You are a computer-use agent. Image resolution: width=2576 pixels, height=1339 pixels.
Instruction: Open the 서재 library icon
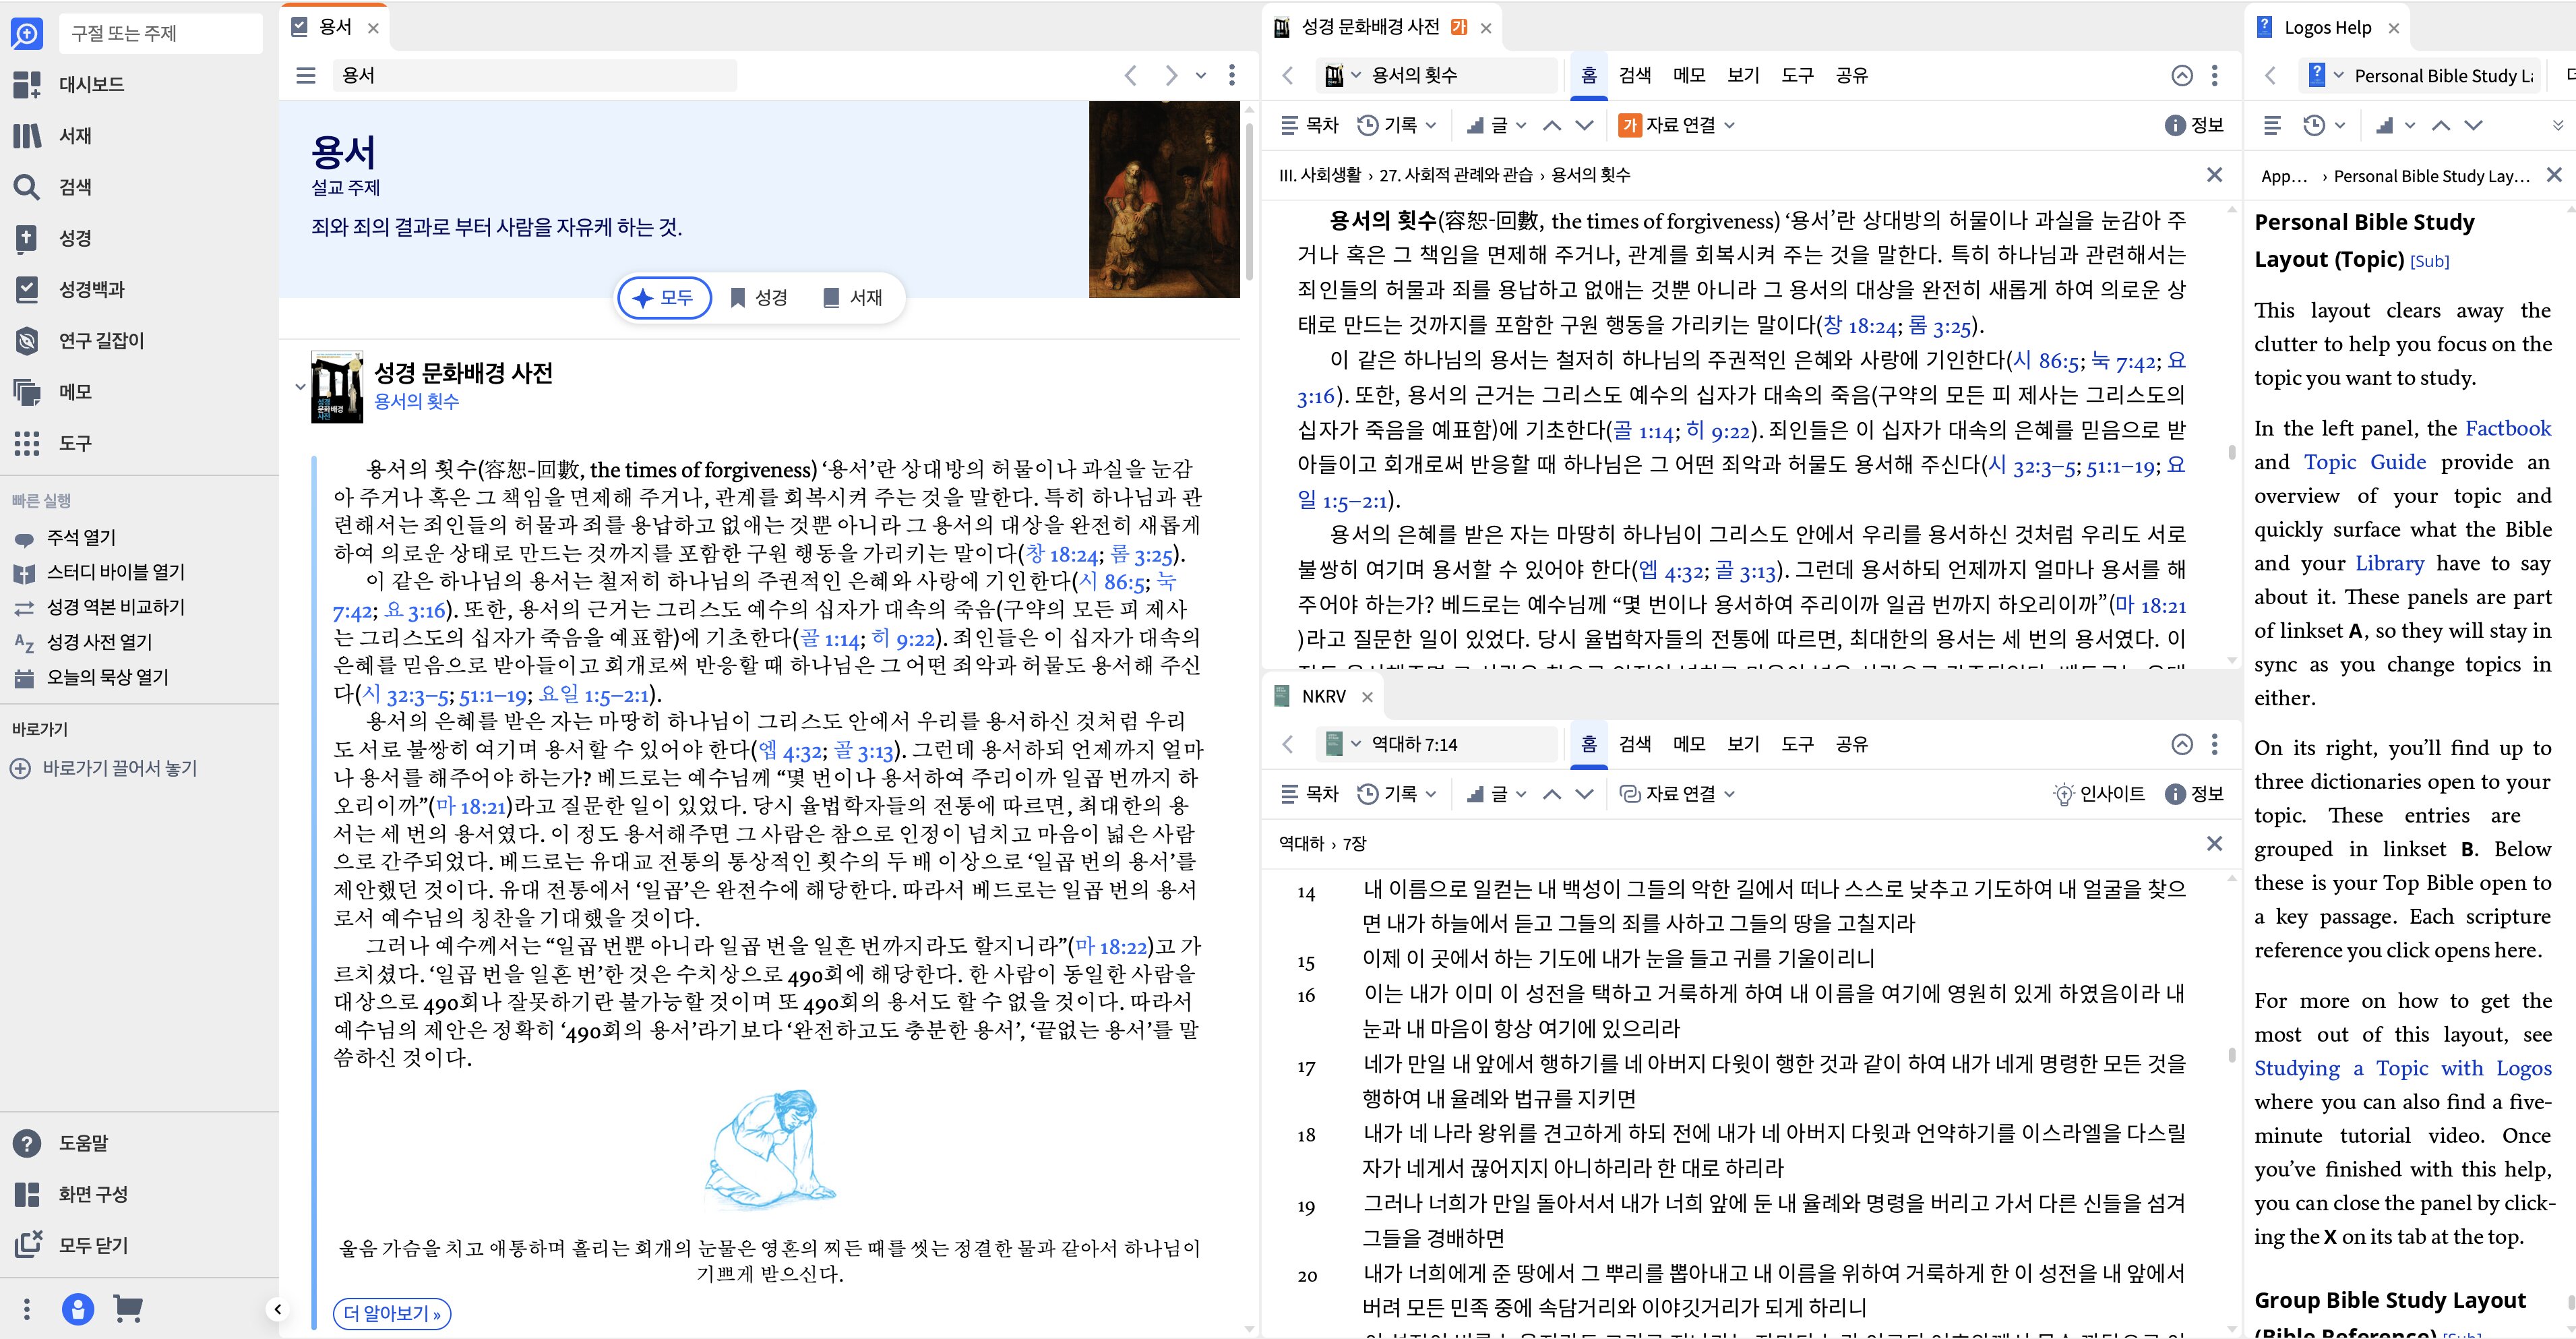tap(27, 135)
